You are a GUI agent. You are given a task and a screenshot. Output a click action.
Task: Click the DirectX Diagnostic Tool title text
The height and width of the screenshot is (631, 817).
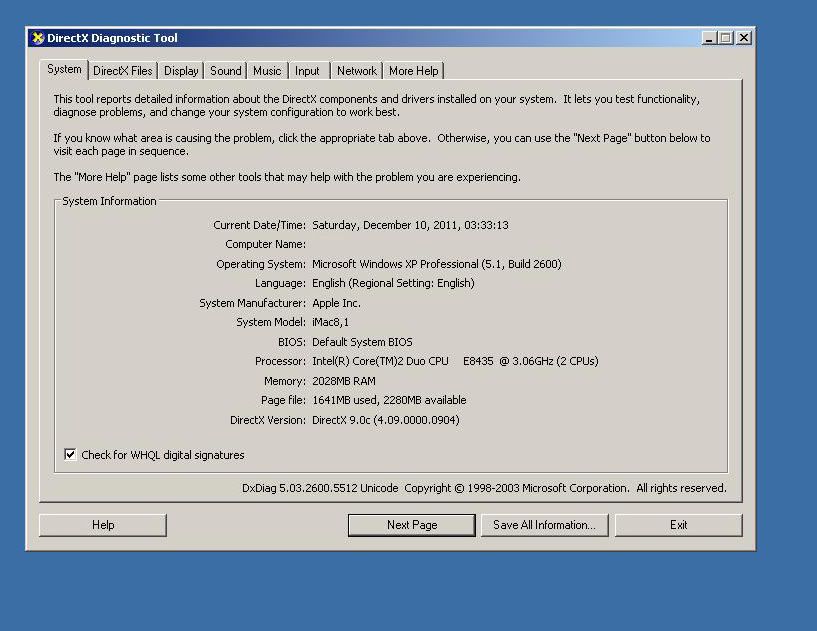(x=112, y=38)
